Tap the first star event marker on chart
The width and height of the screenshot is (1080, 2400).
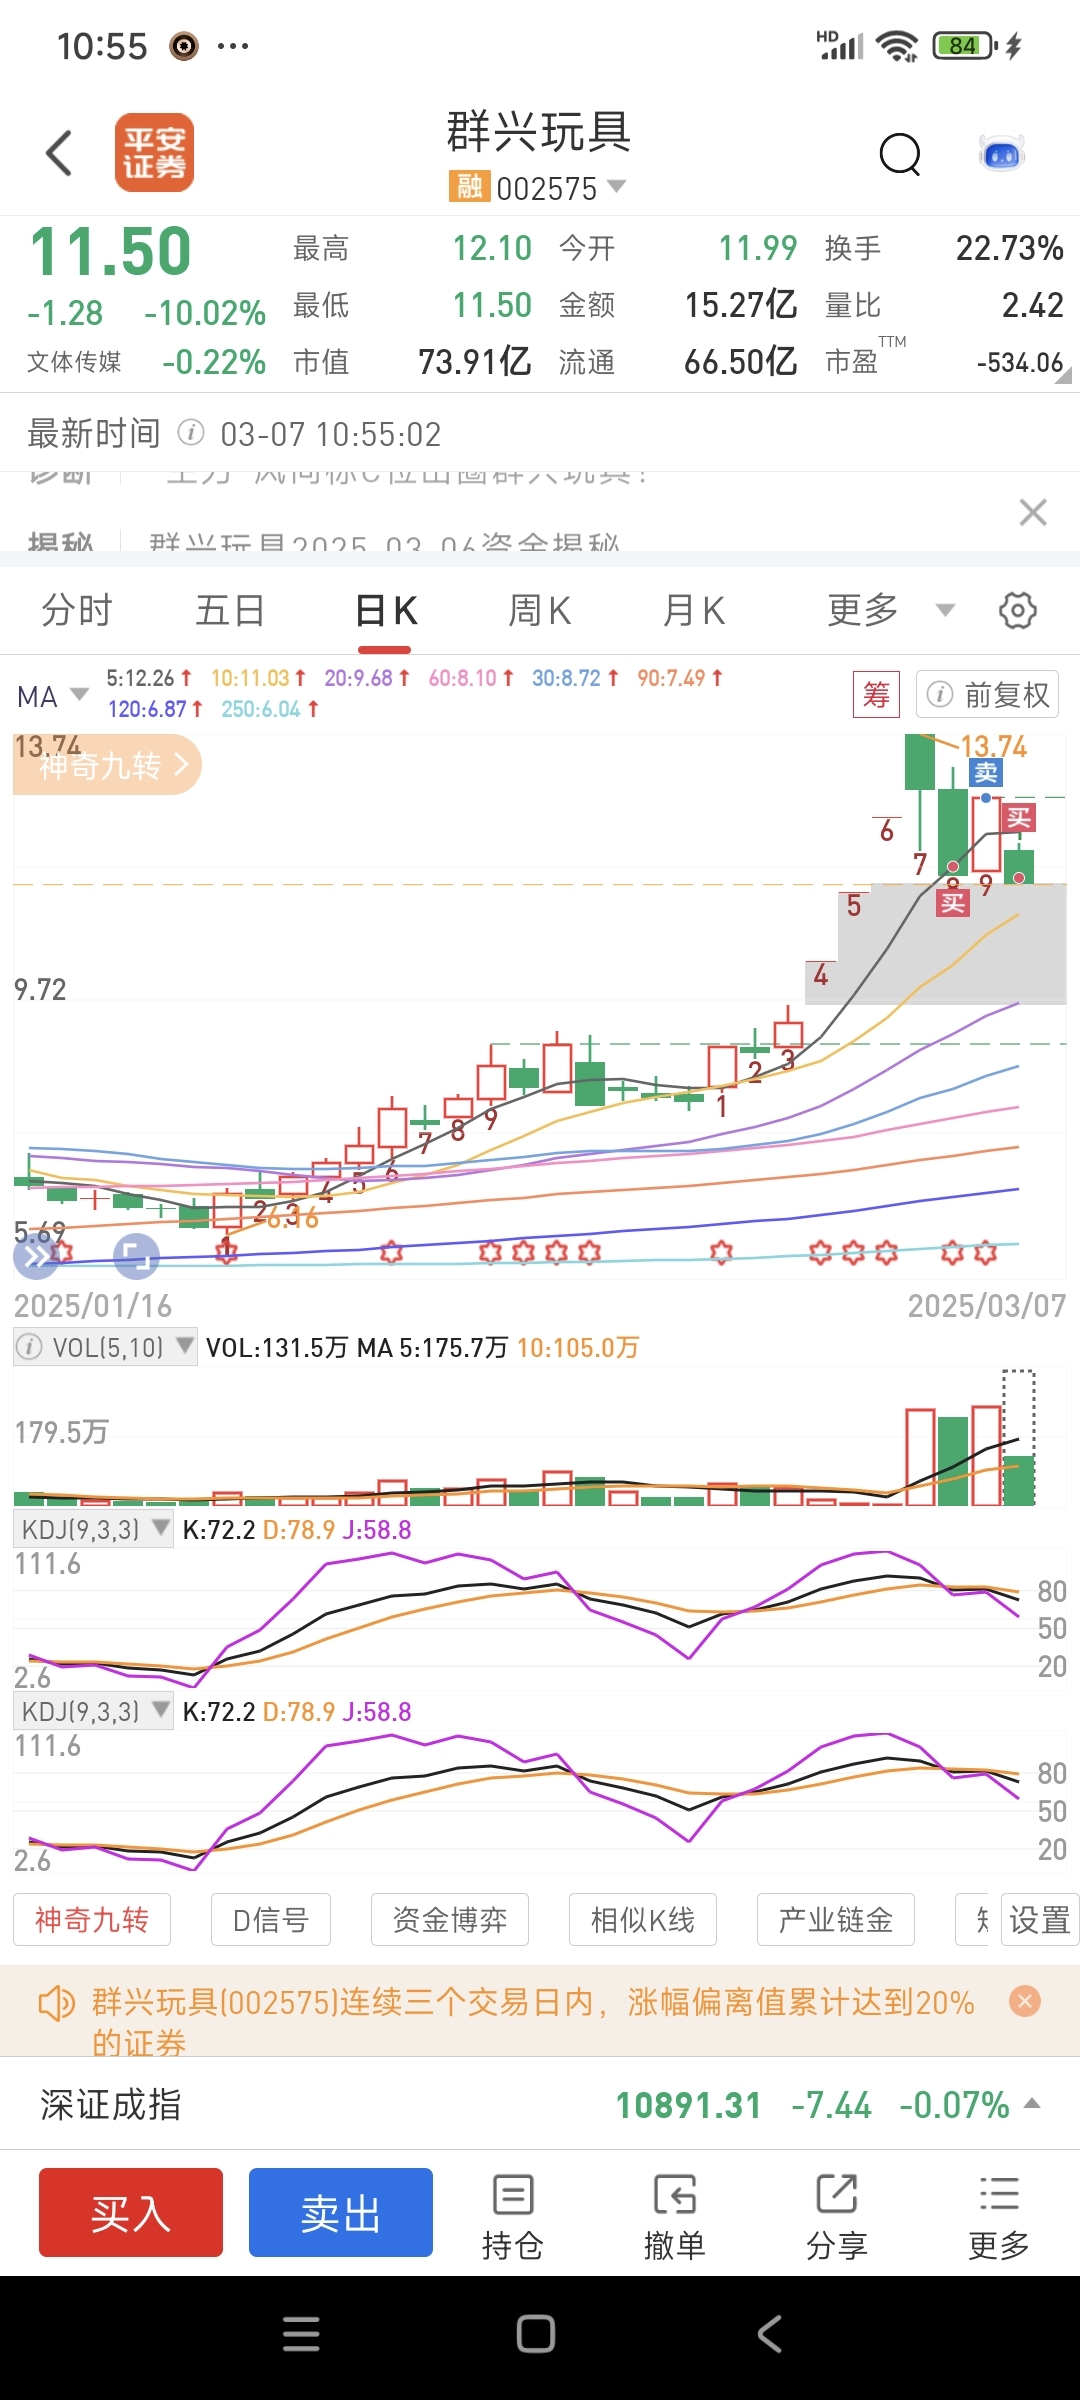[x=60, y=1250]
